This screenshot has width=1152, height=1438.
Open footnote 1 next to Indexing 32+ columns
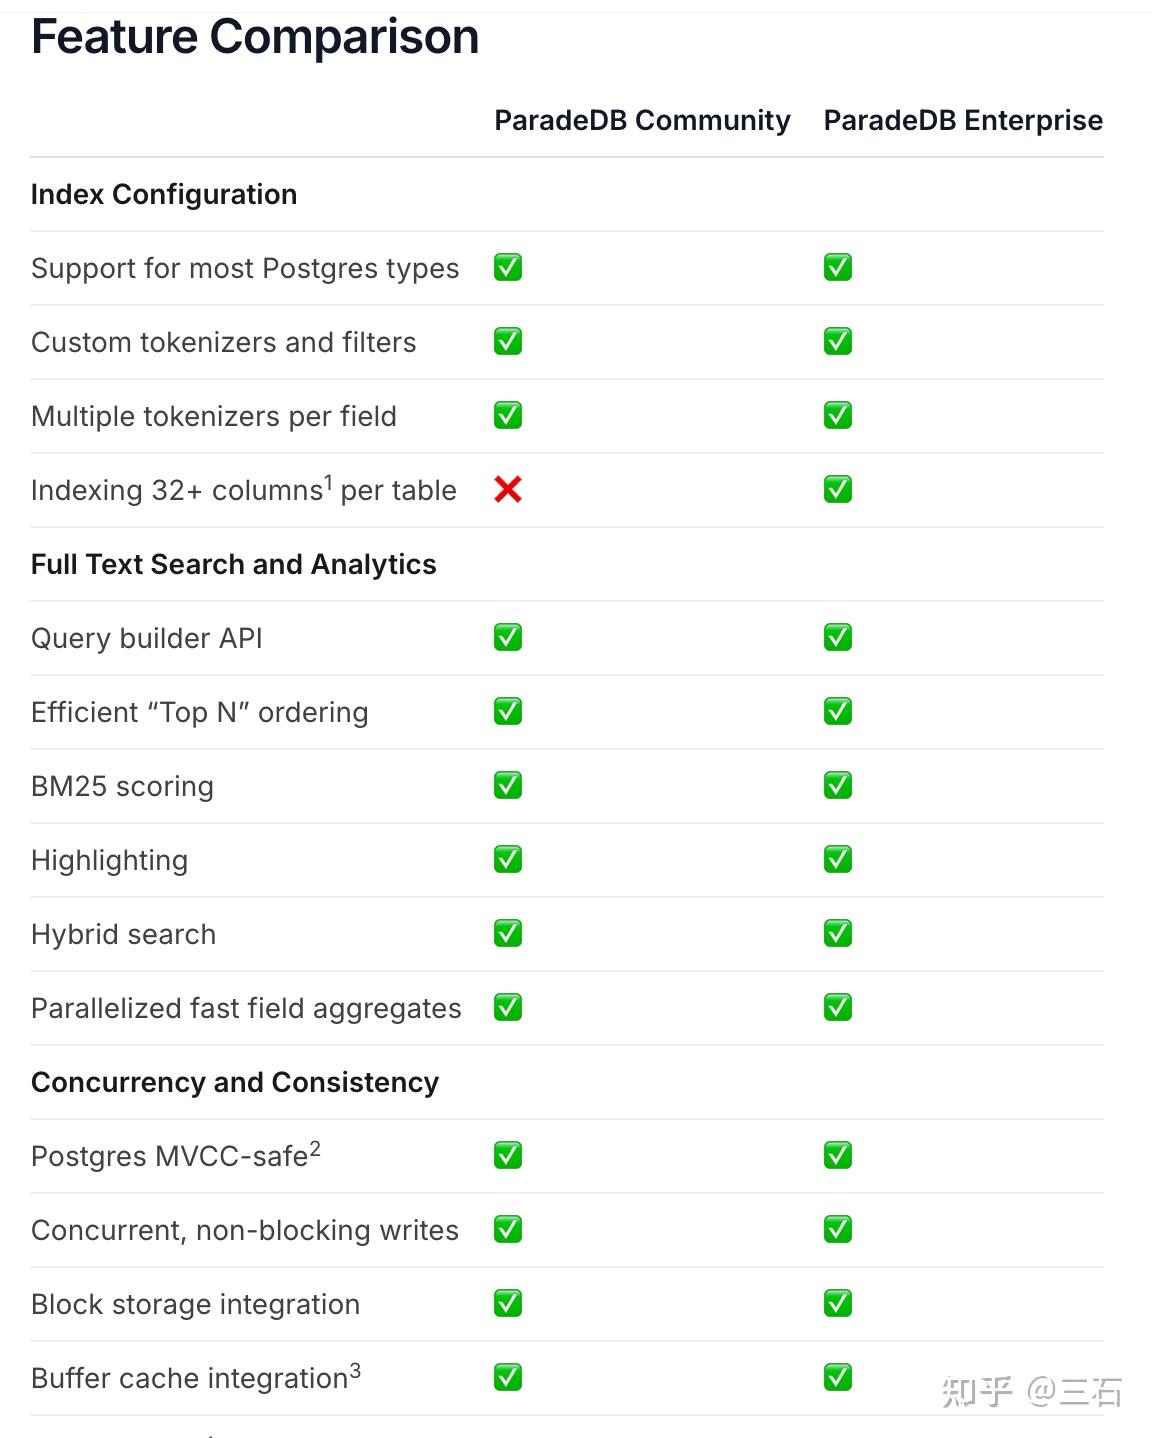tap(328, 481)
